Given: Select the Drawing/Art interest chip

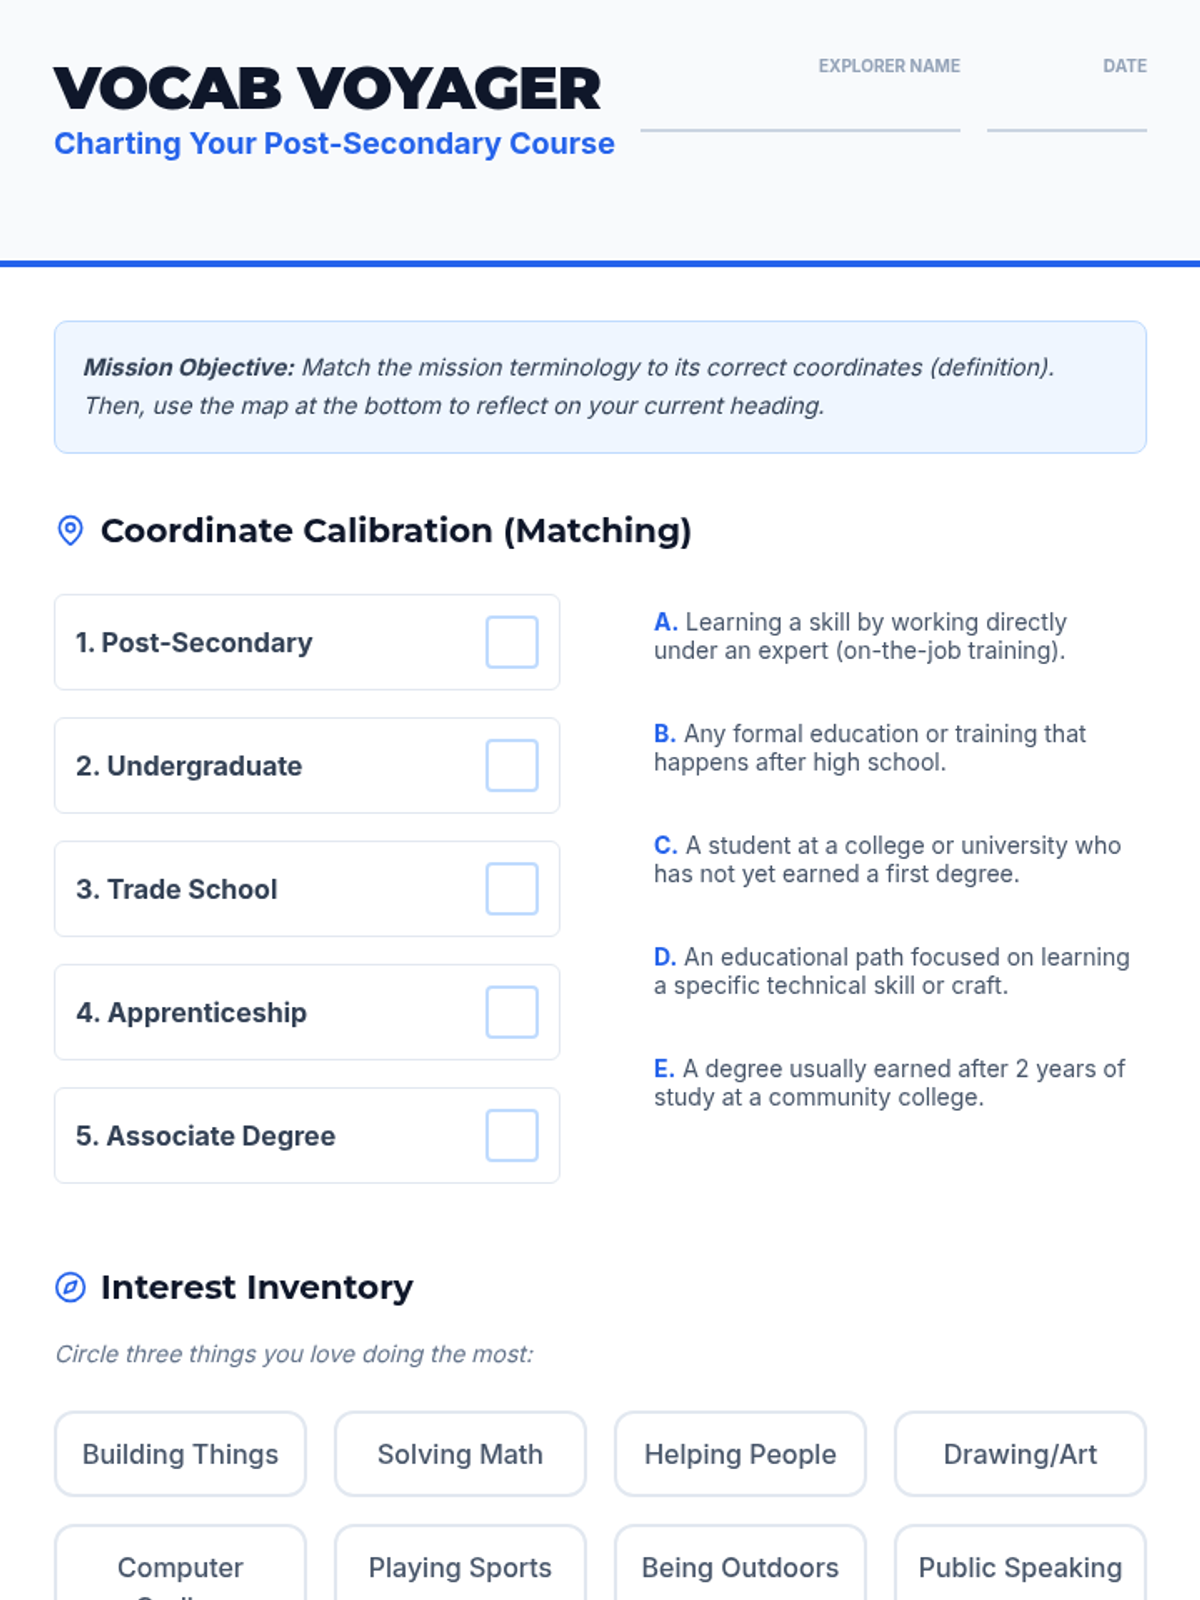Looking at the screenshot, I should [x=1020, y=1454].
